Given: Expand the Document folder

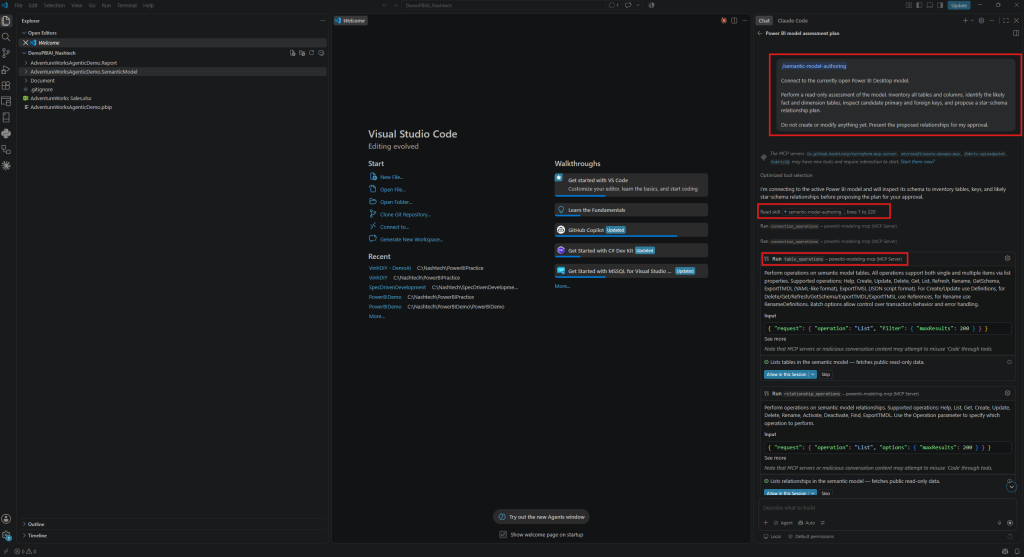Looking at the screenshot, I should click(42, 80).
